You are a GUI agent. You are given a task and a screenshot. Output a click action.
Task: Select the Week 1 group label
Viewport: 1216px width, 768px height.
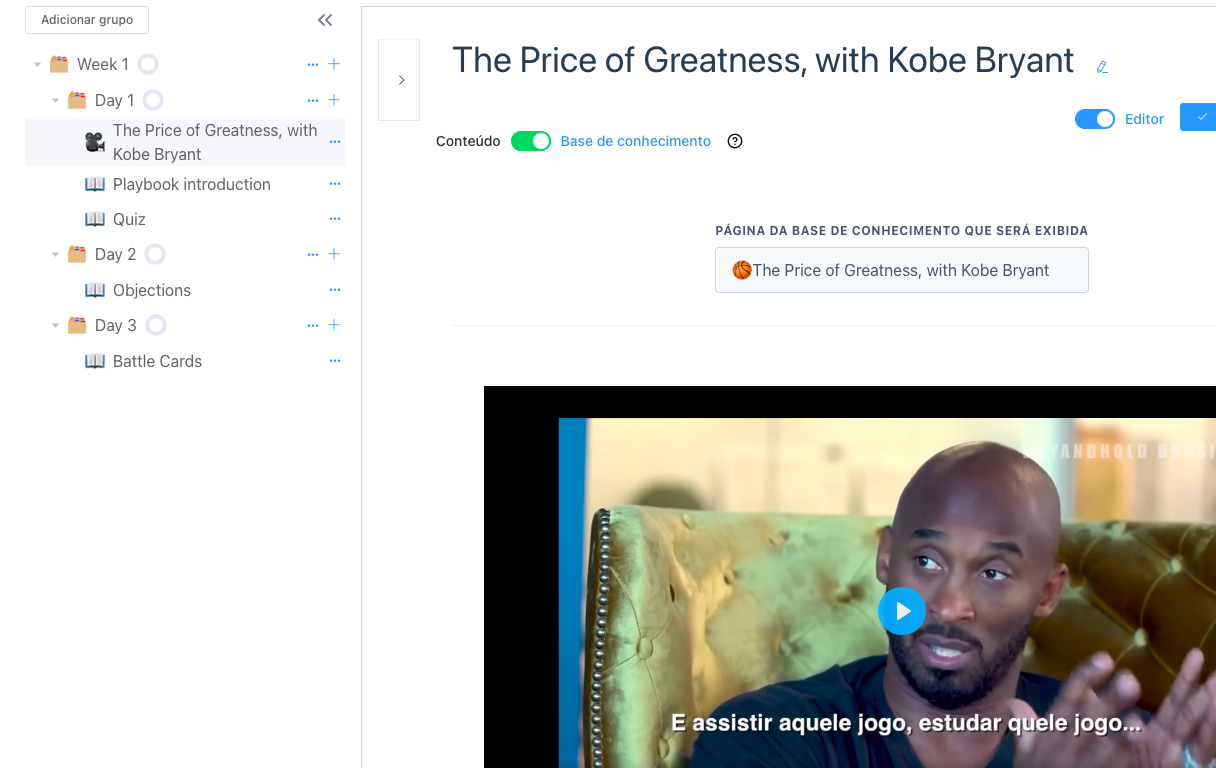pyautogui.click(x=103, y=64)
